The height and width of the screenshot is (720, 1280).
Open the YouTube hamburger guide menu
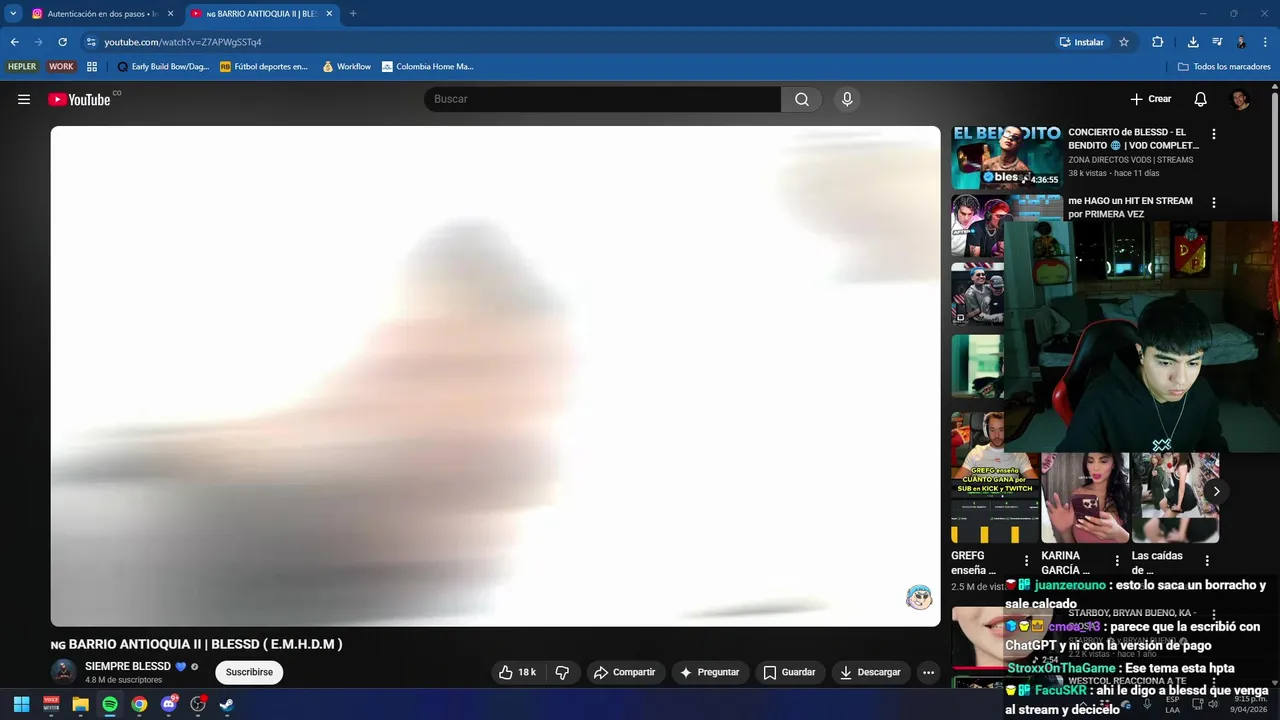24,99
